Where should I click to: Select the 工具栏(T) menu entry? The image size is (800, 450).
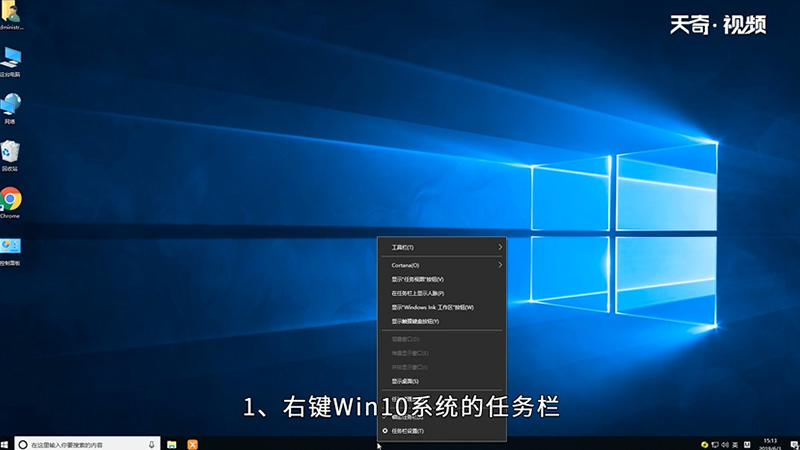tap(442, 247)
